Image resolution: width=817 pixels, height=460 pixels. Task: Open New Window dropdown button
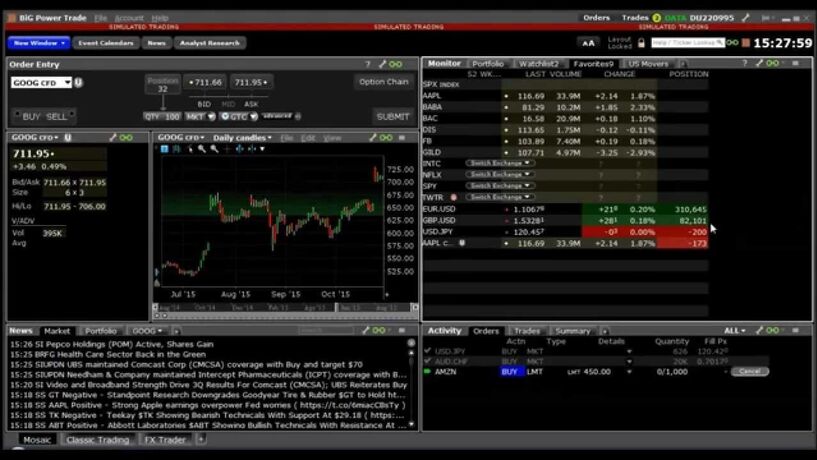(x=39, y=43)
